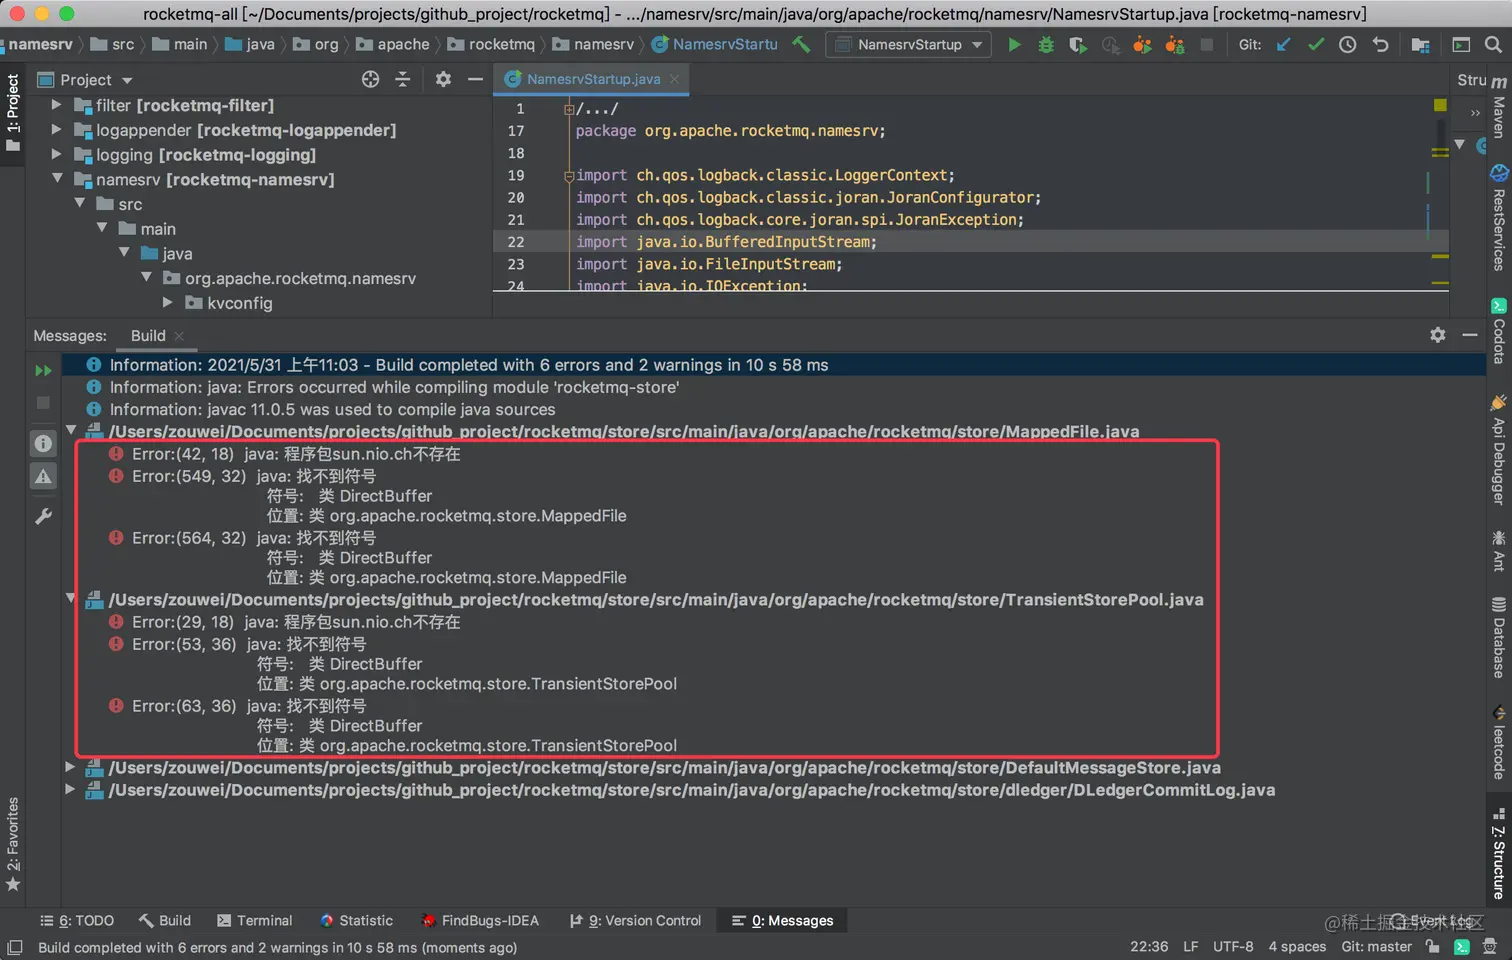Show Git history clock icon
The image size is (1512, 960).
click(1348, 44)
